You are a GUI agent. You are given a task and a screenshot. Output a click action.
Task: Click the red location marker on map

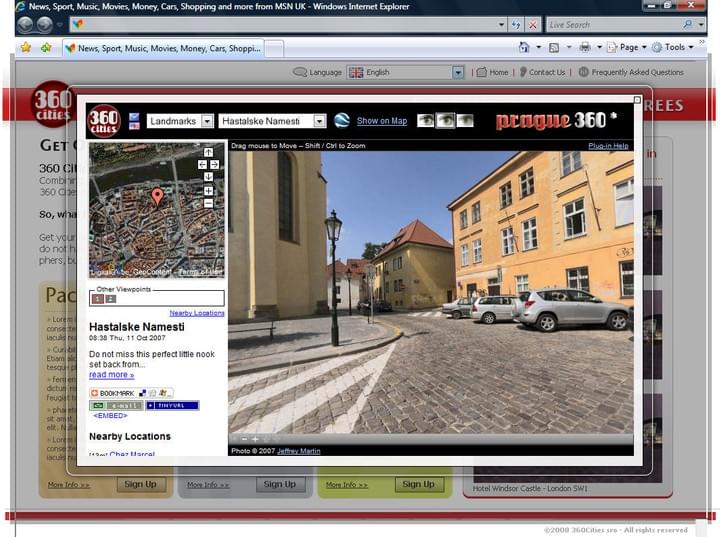(x=157, y=197)
